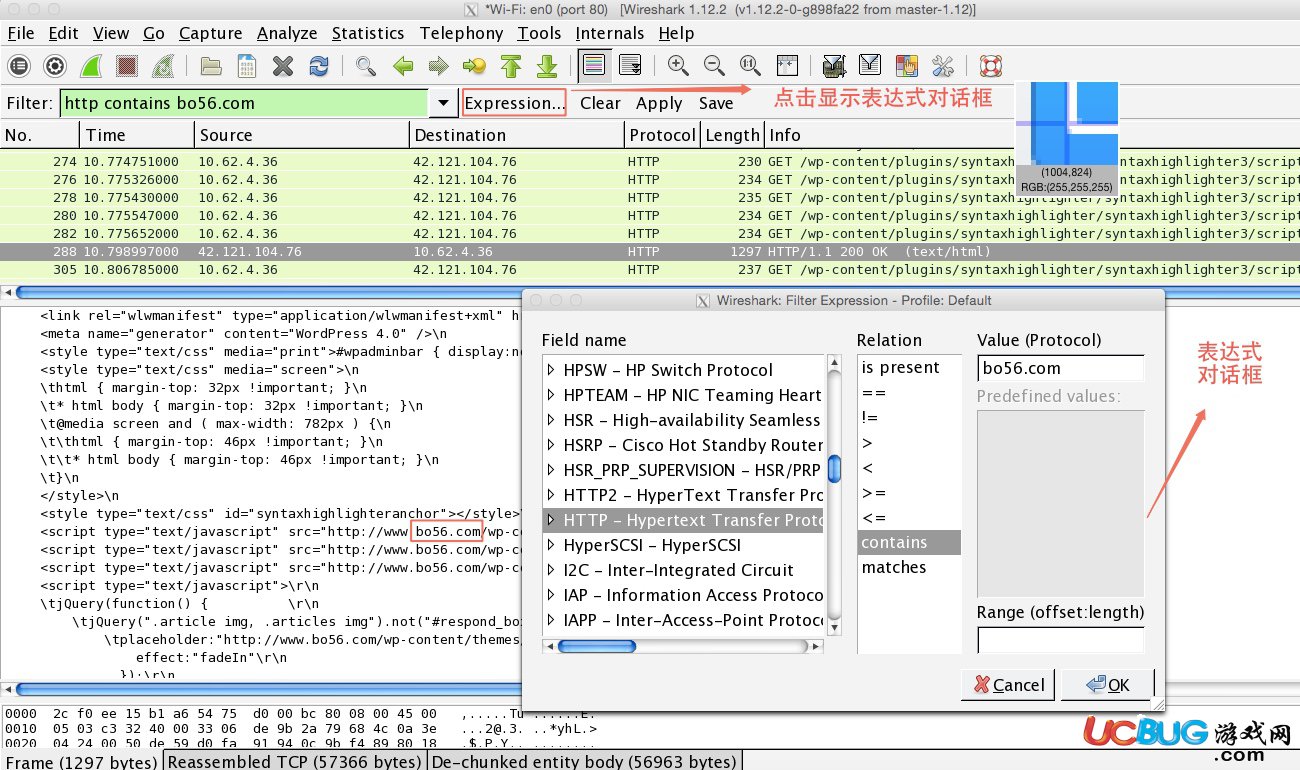Image resolution: width=1300 pixels, height=770 pixels.
Task: Open the Analyze menu
Action: point(287,33)
